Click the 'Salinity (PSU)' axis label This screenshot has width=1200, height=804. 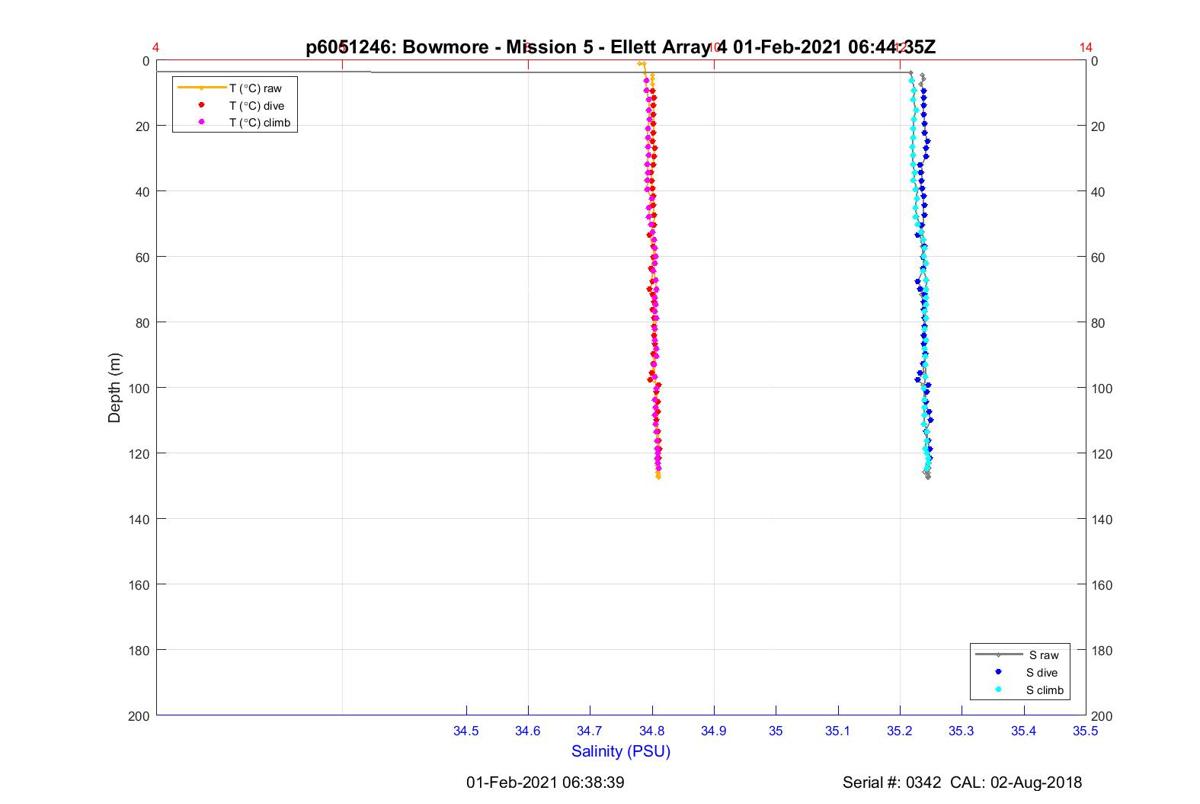(621, 751)
